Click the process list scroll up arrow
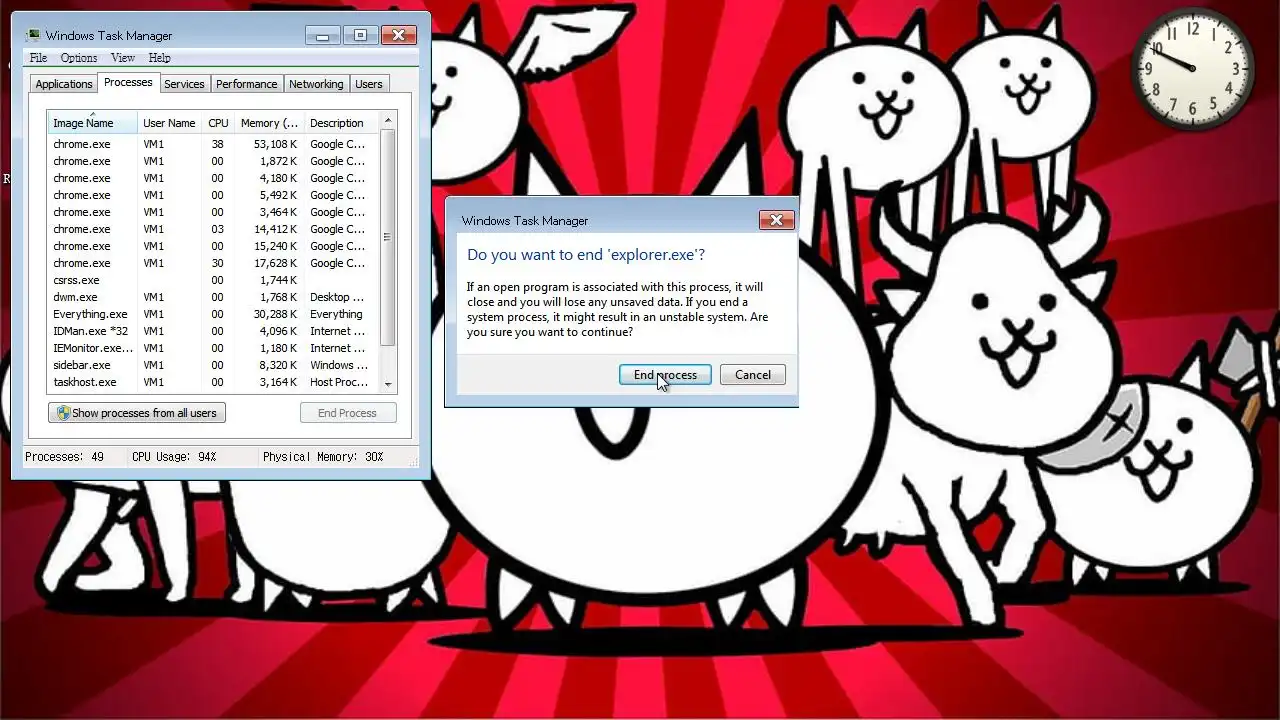The height and width of the screenshot is (720, 1280). pos(388,121)
